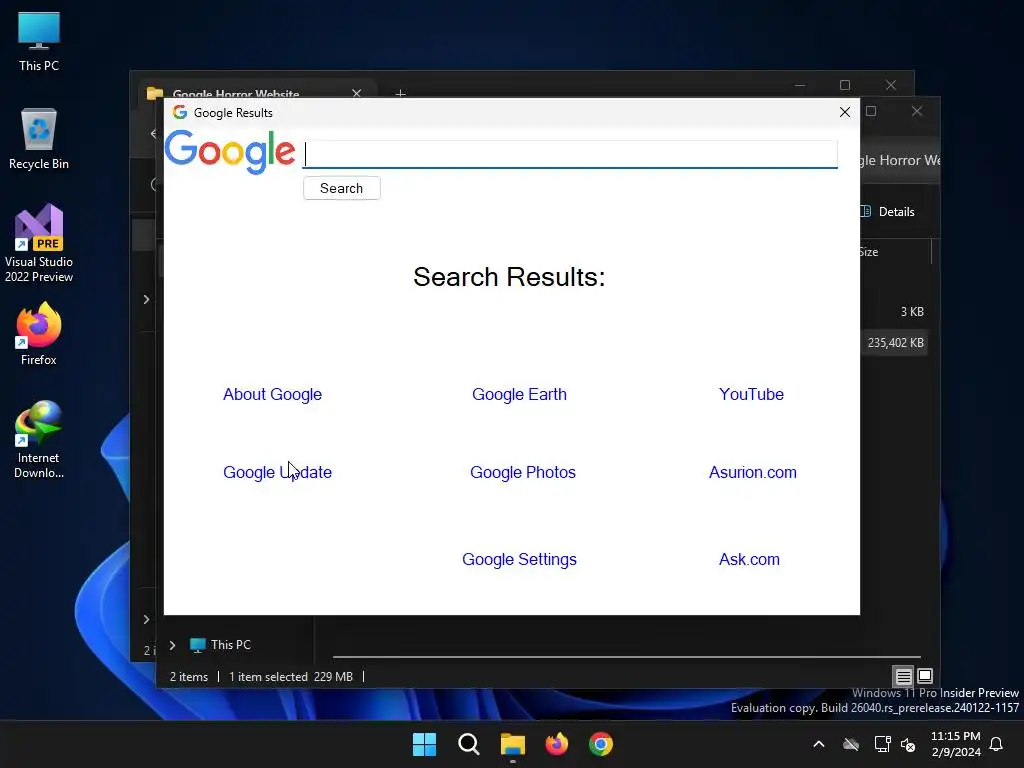Click the OneDrive cloud tray icon
This screenshot has height=768, width=1024.
851,744
